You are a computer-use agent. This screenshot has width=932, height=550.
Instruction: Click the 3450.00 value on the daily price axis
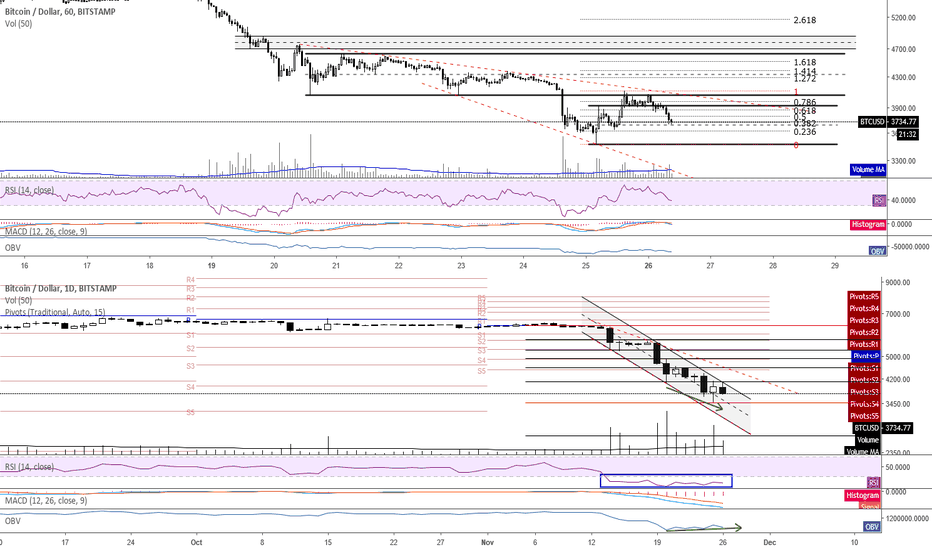[x=898, y=404]
